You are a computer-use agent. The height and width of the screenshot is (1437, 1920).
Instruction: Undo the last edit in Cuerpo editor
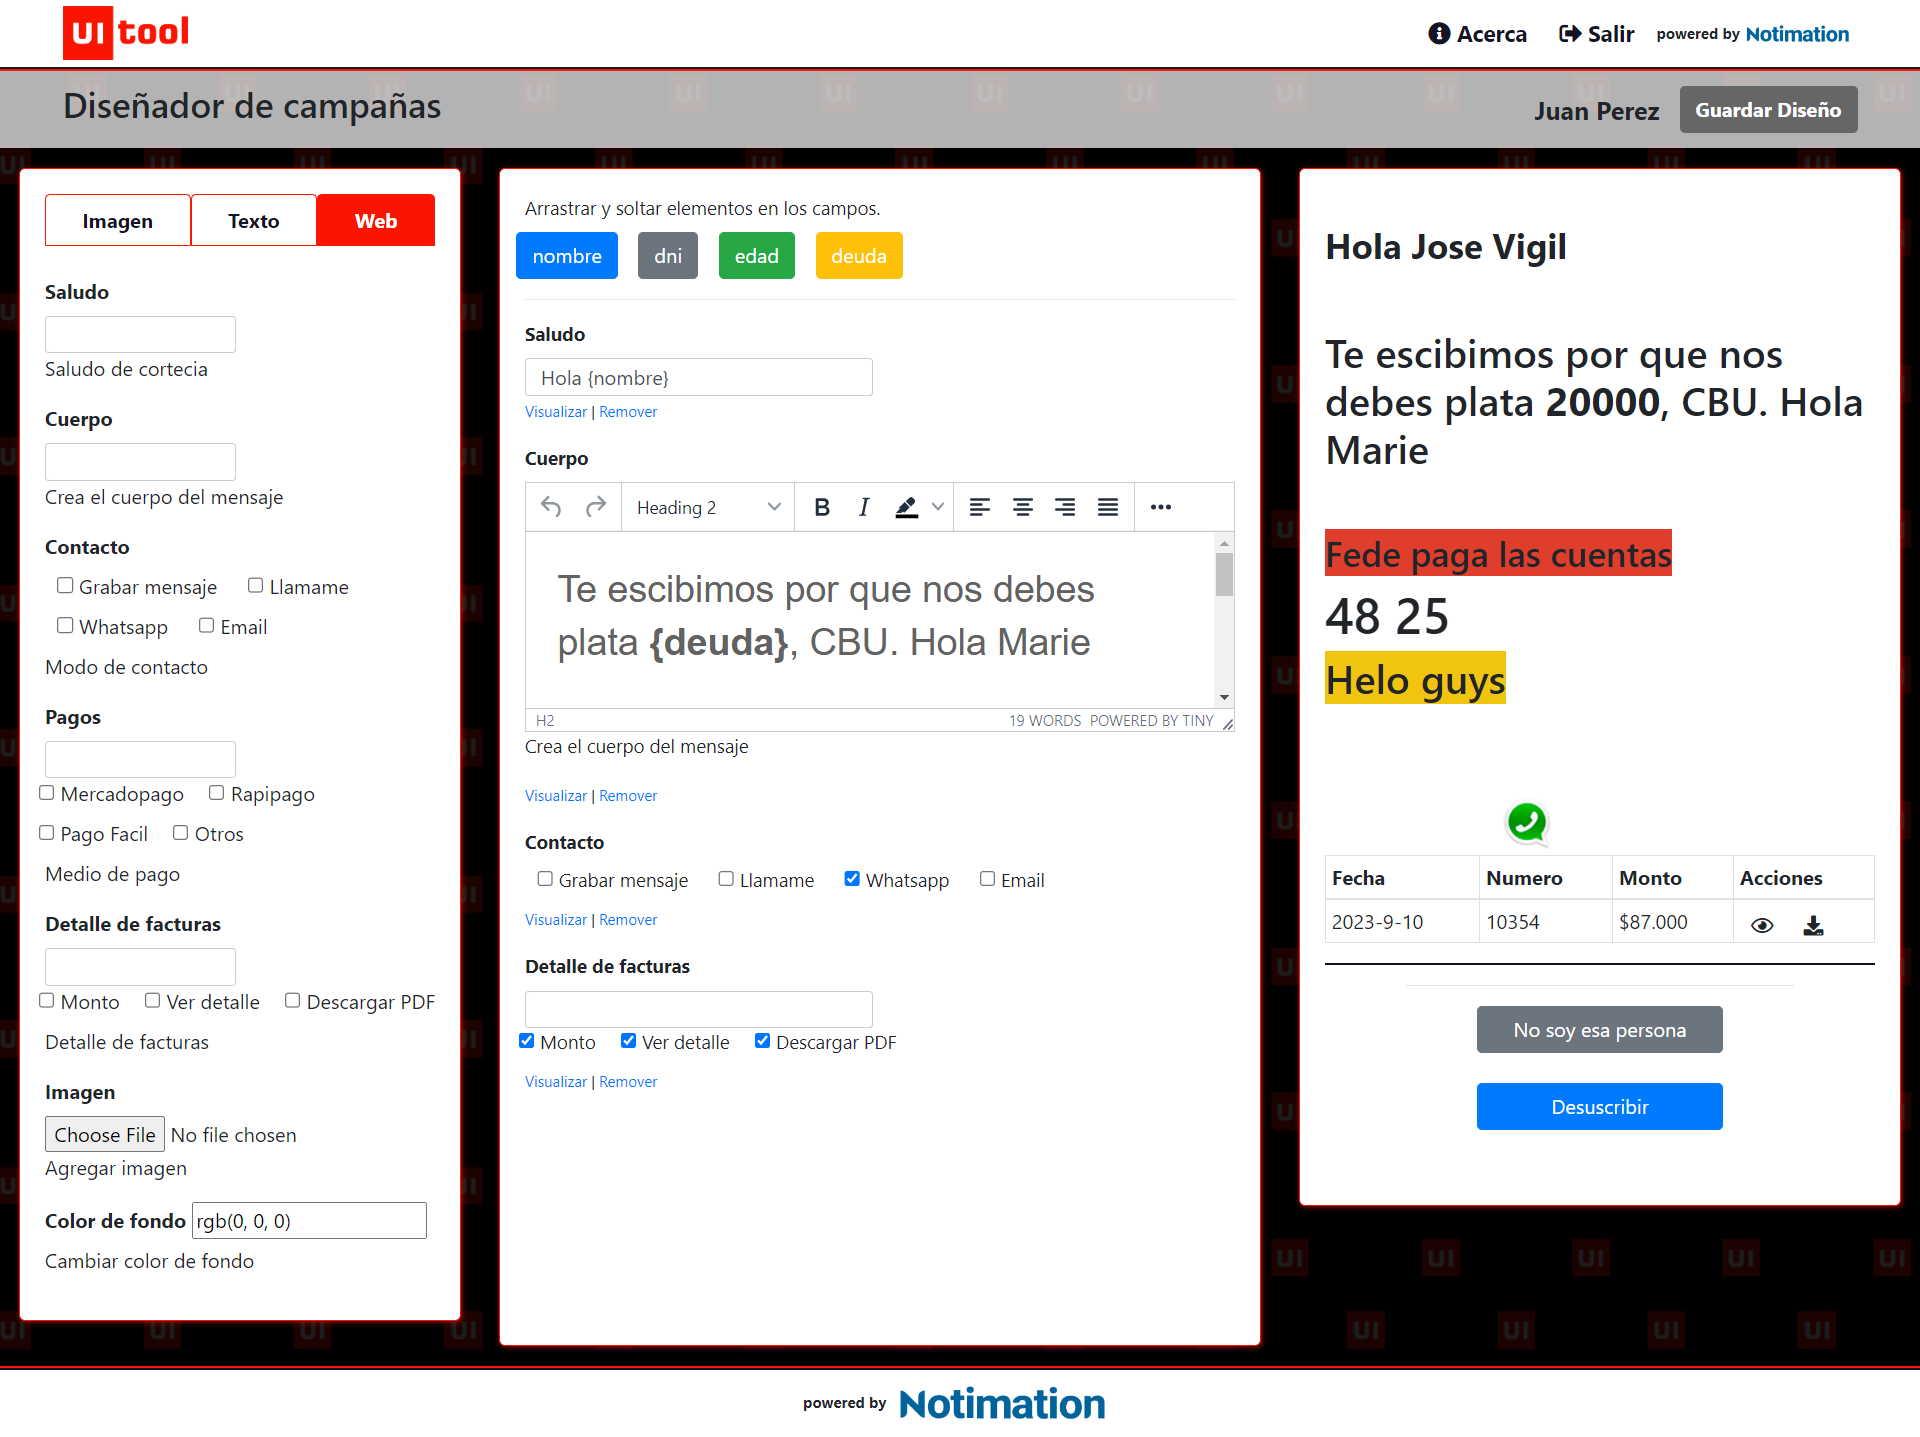551,507
